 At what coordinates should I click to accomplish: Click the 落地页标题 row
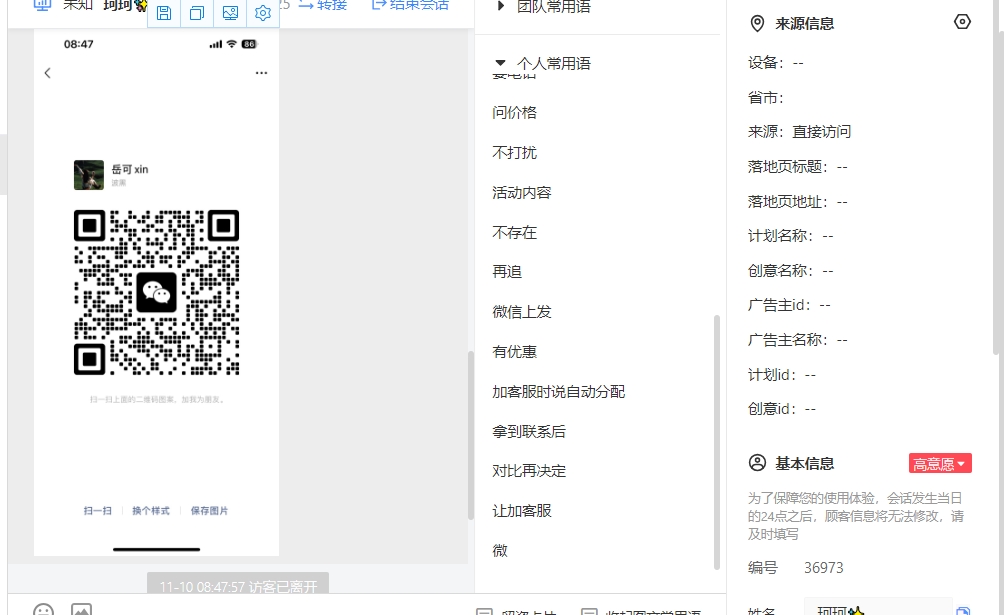tap(798, 167)
